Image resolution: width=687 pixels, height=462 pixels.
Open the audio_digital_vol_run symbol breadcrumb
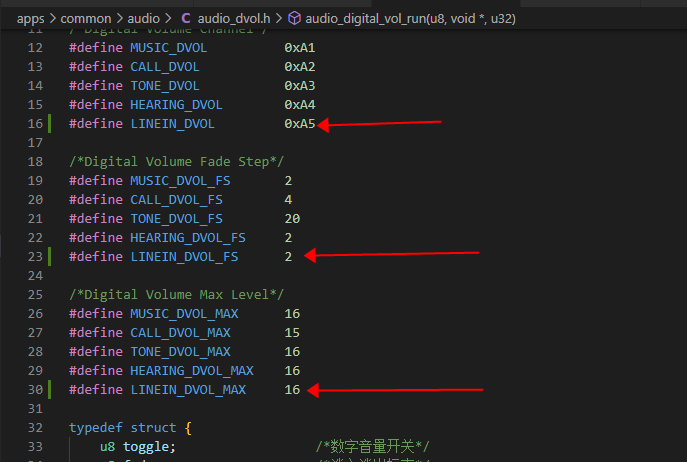(410, 19)
